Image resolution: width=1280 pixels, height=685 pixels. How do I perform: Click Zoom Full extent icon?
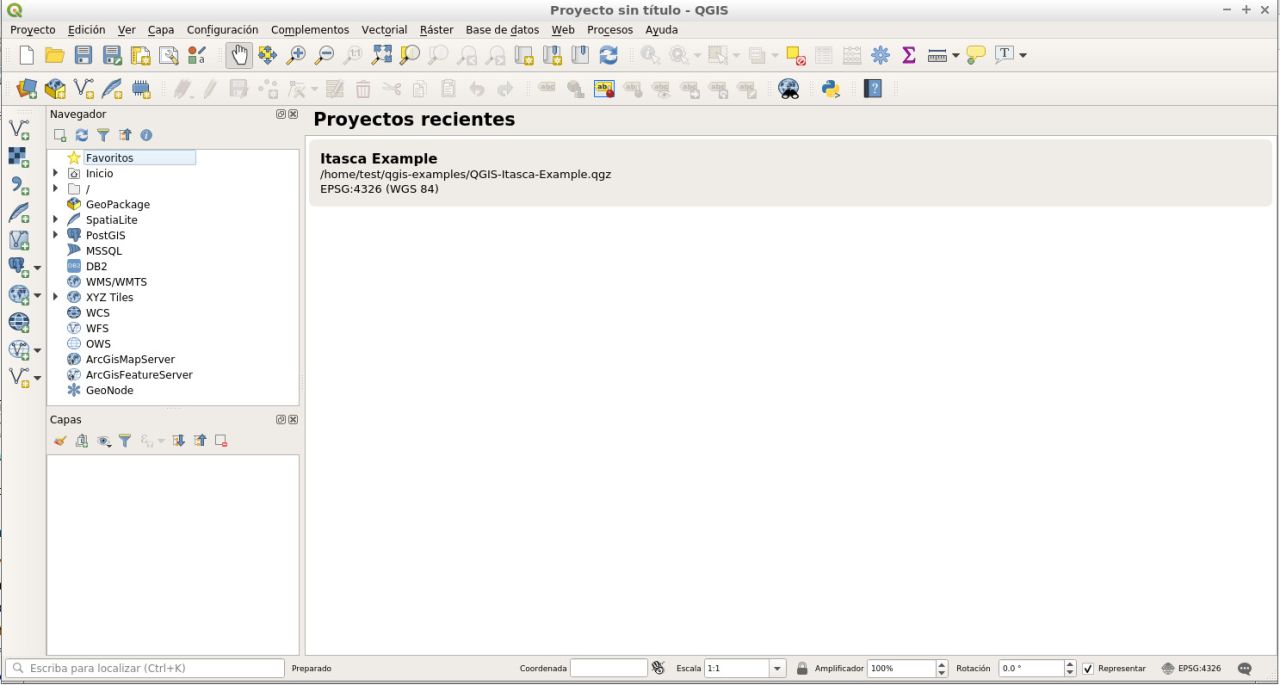(382, 55)
